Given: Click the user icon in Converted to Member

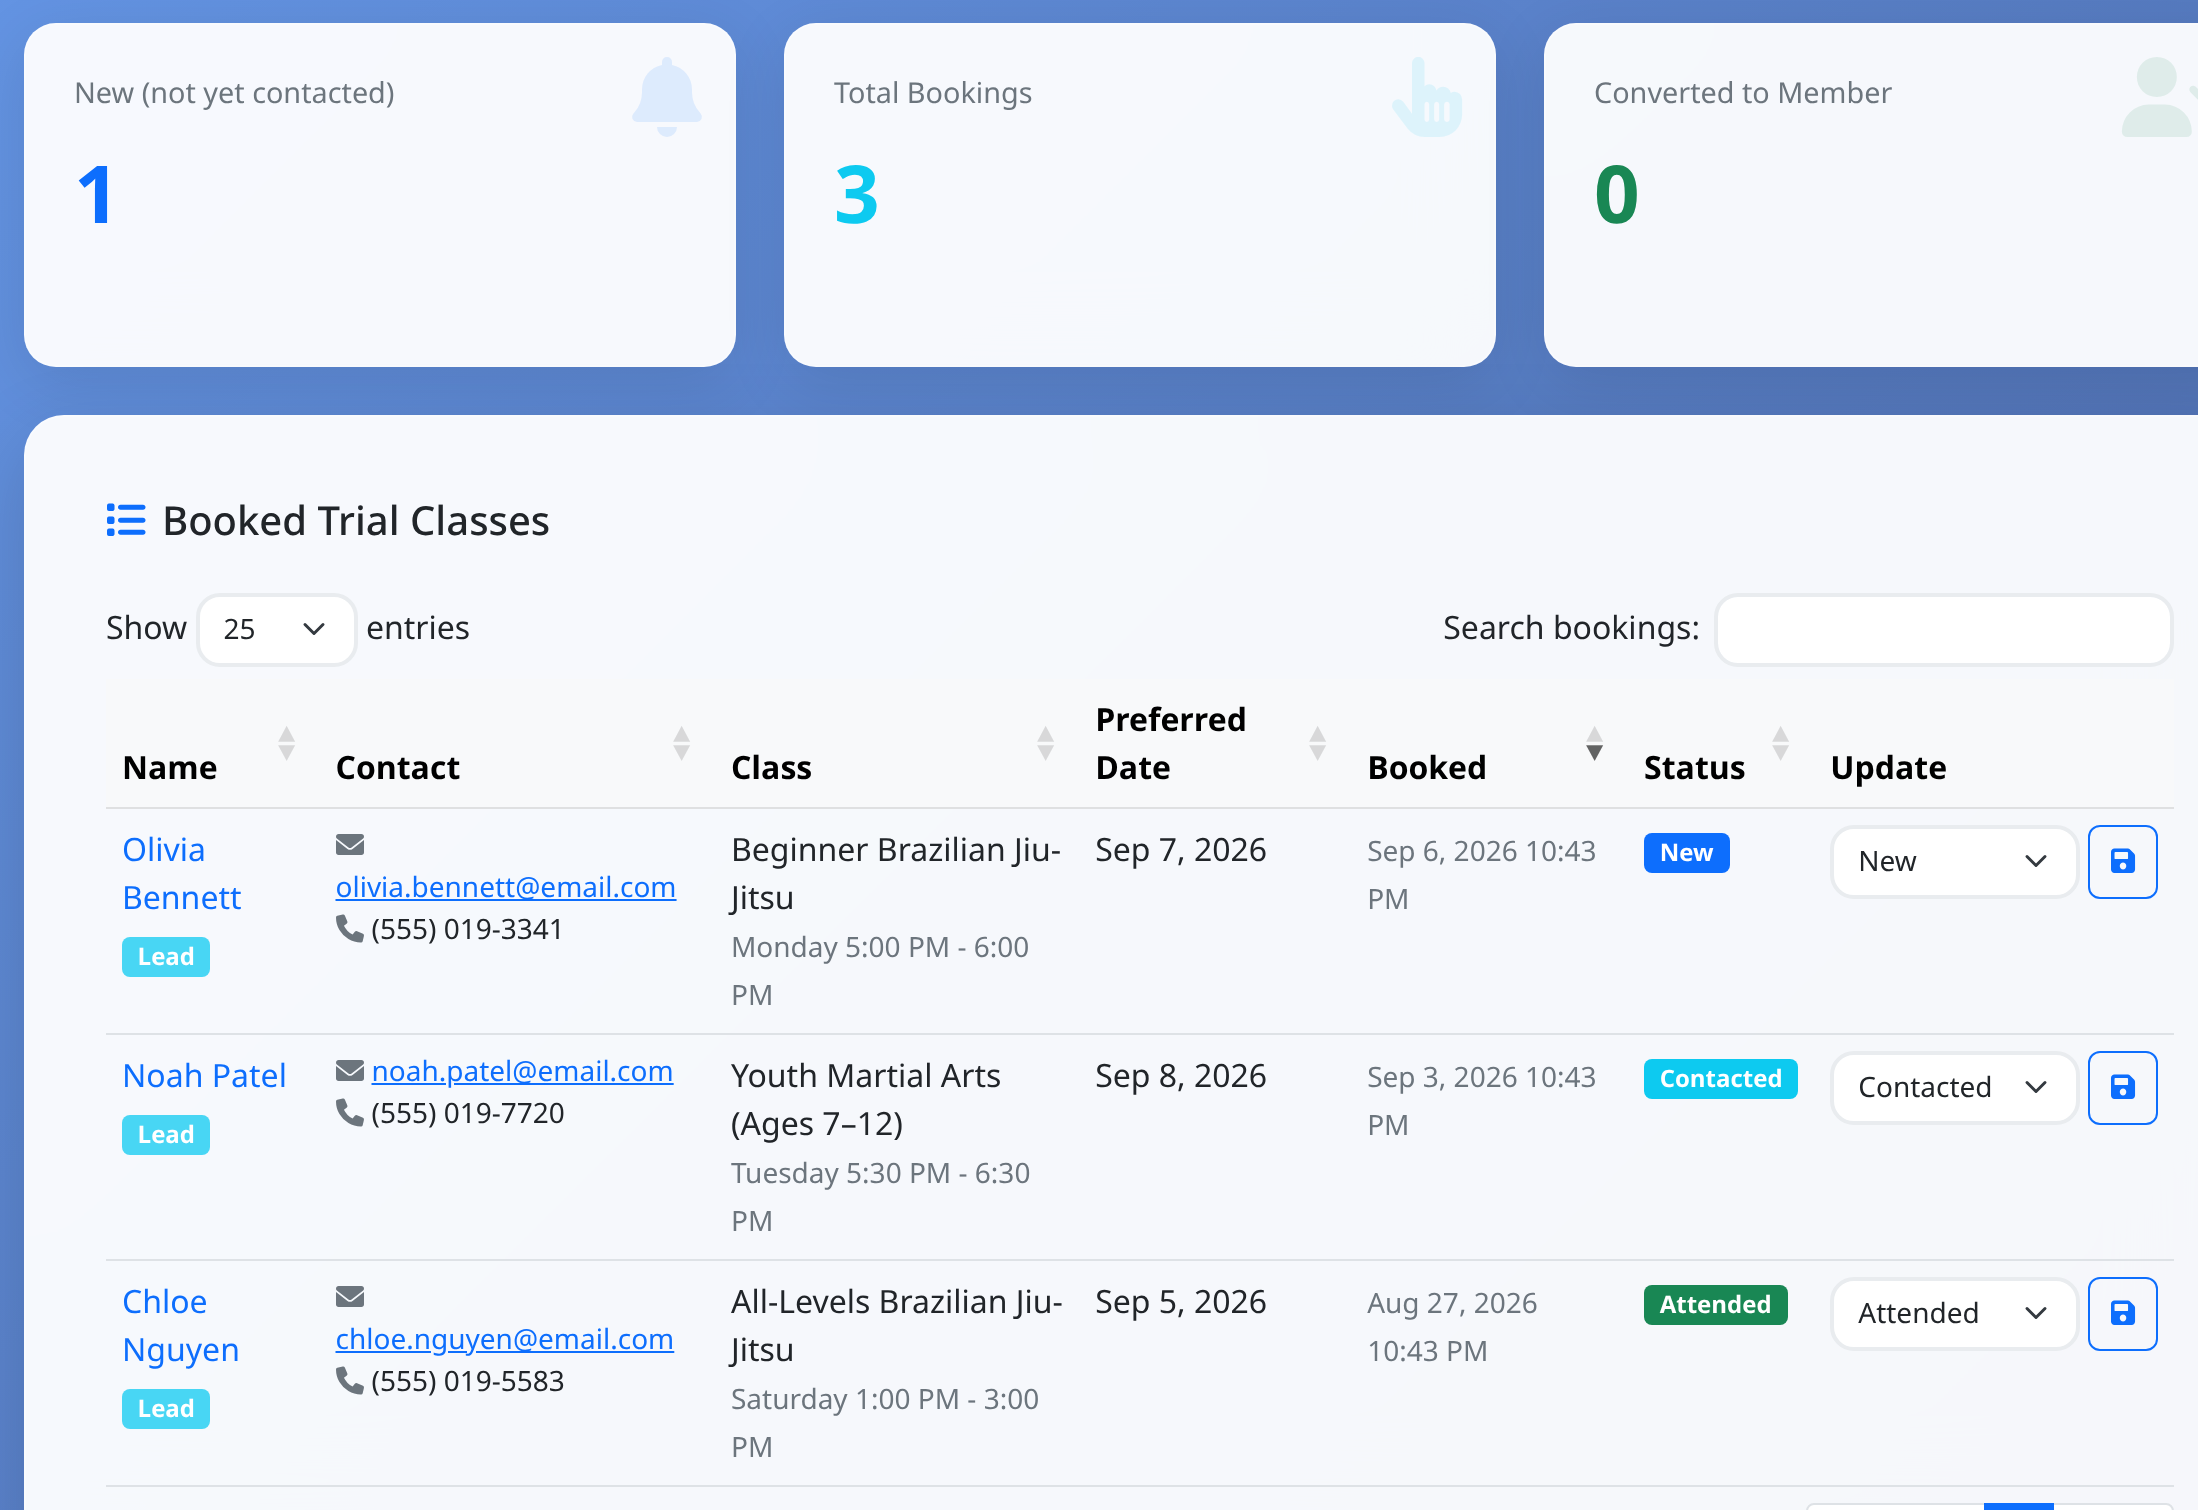Looking at the screenshot, I should point(2160,97).
